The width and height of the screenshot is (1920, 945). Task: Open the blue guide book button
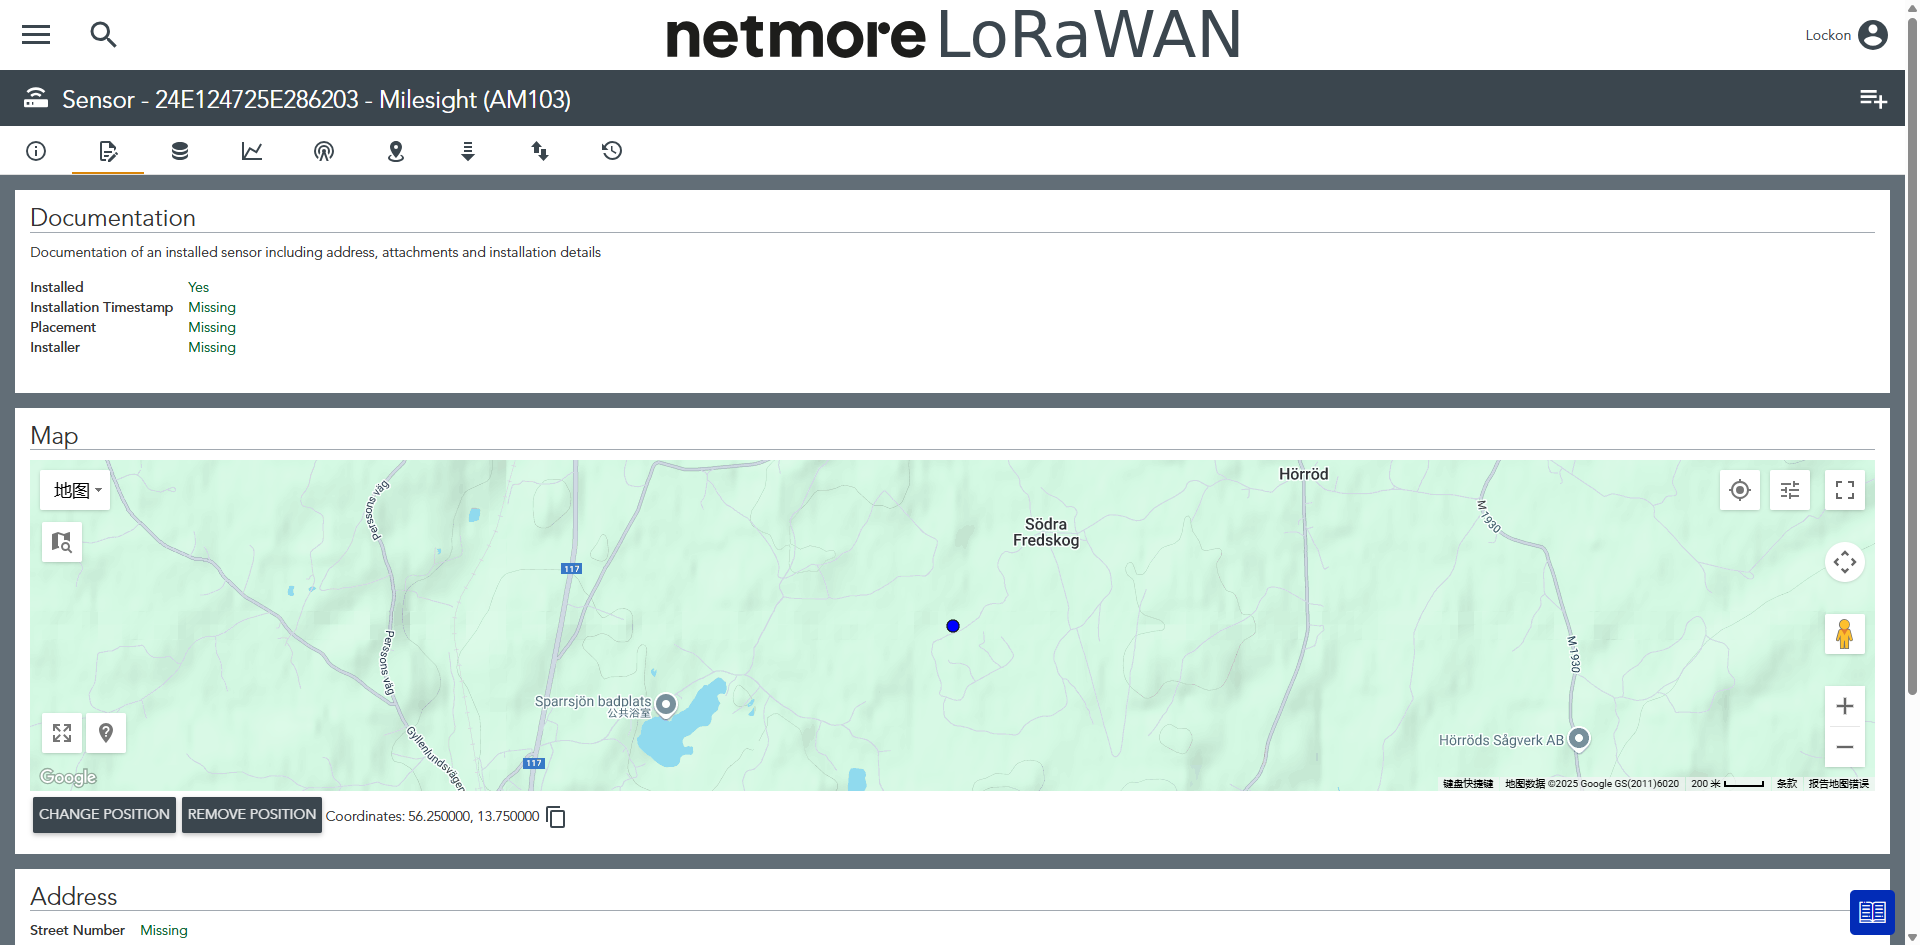tap(1872, 912)
